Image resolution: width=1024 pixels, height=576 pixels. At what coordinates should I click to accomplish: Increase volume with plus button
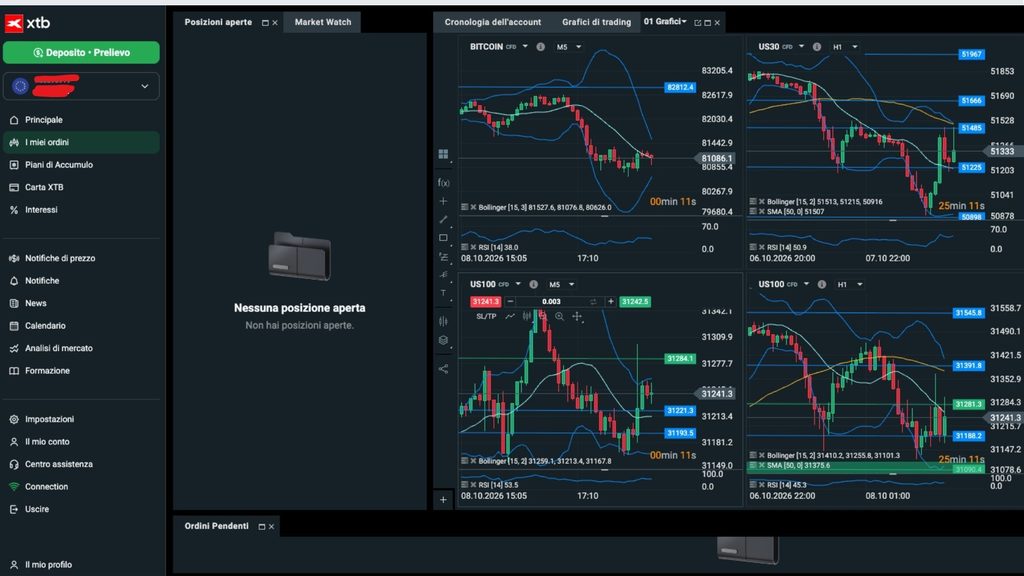coord(611,302)
